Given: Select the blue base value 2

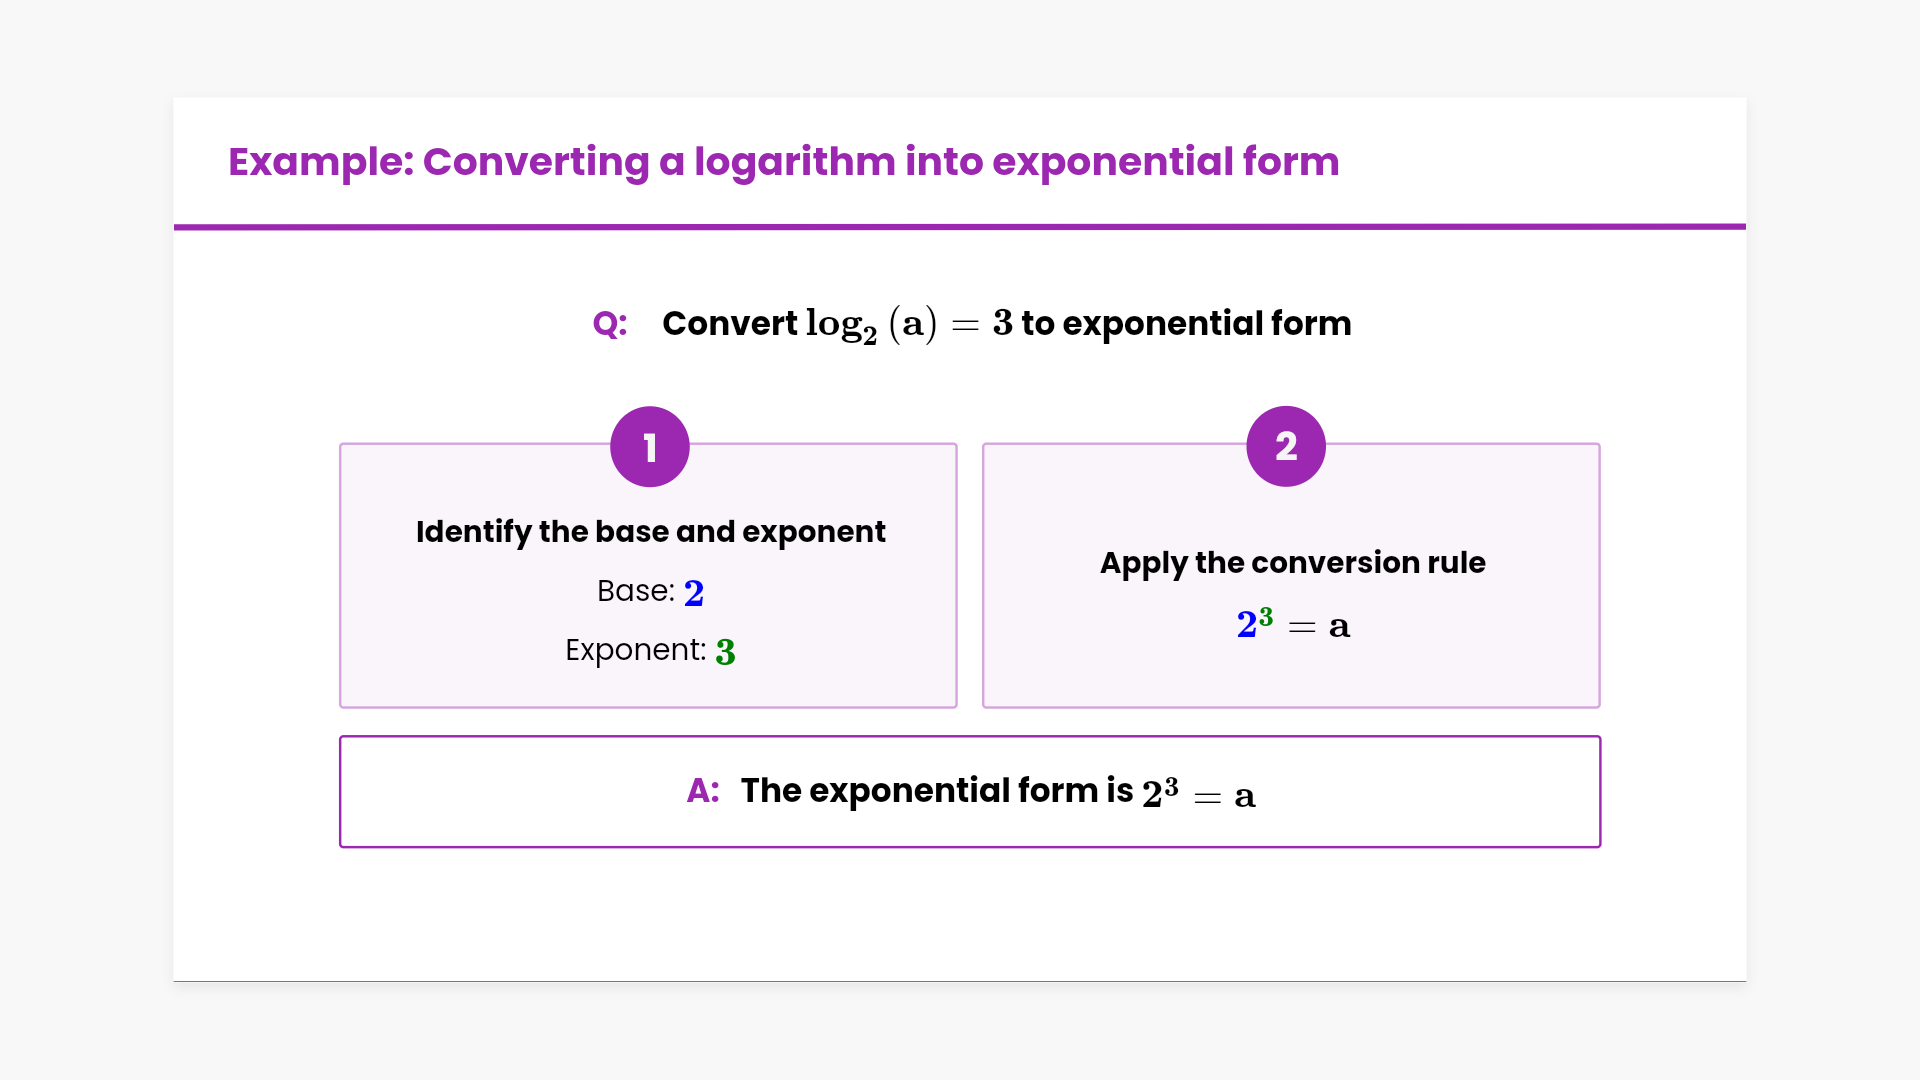Looking at the screenshot, I should pos(694,593).
